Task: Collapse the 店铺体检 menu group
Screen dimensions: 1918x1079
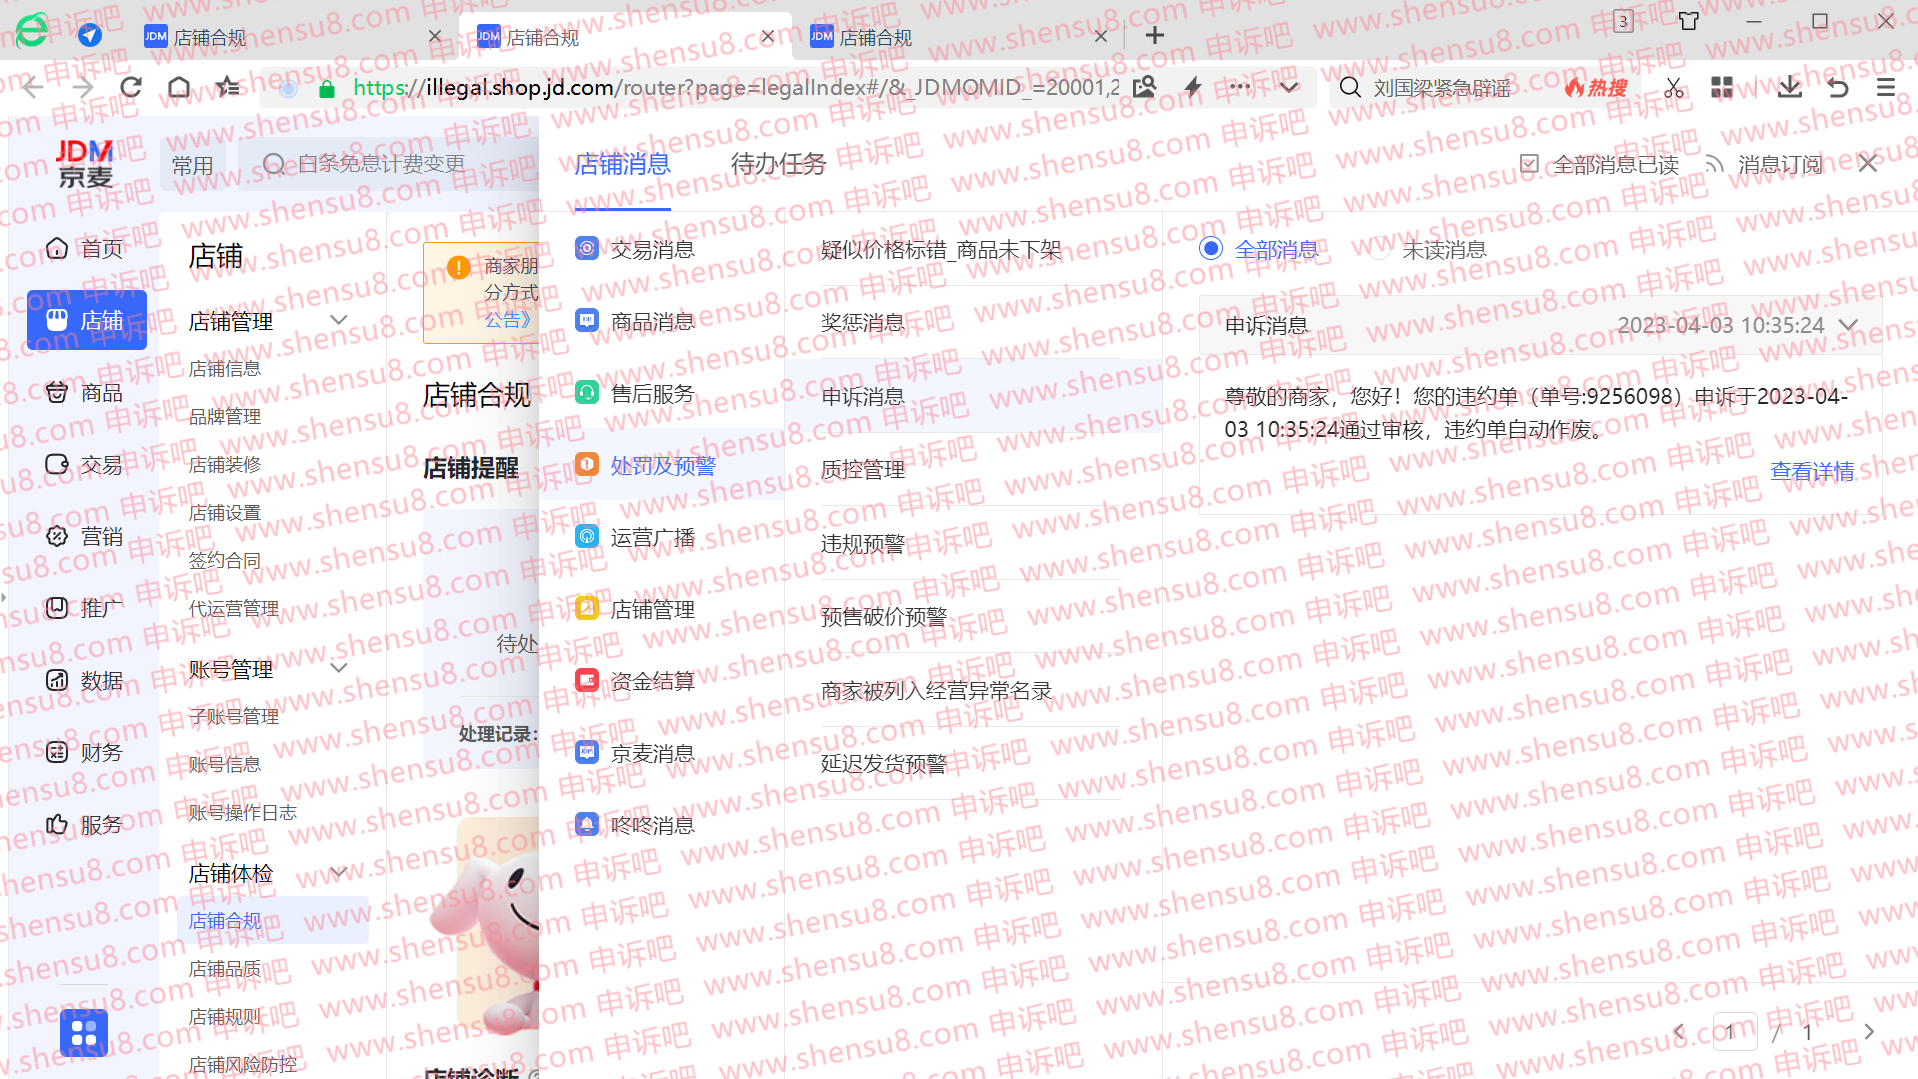Action: tap(339, 872)
